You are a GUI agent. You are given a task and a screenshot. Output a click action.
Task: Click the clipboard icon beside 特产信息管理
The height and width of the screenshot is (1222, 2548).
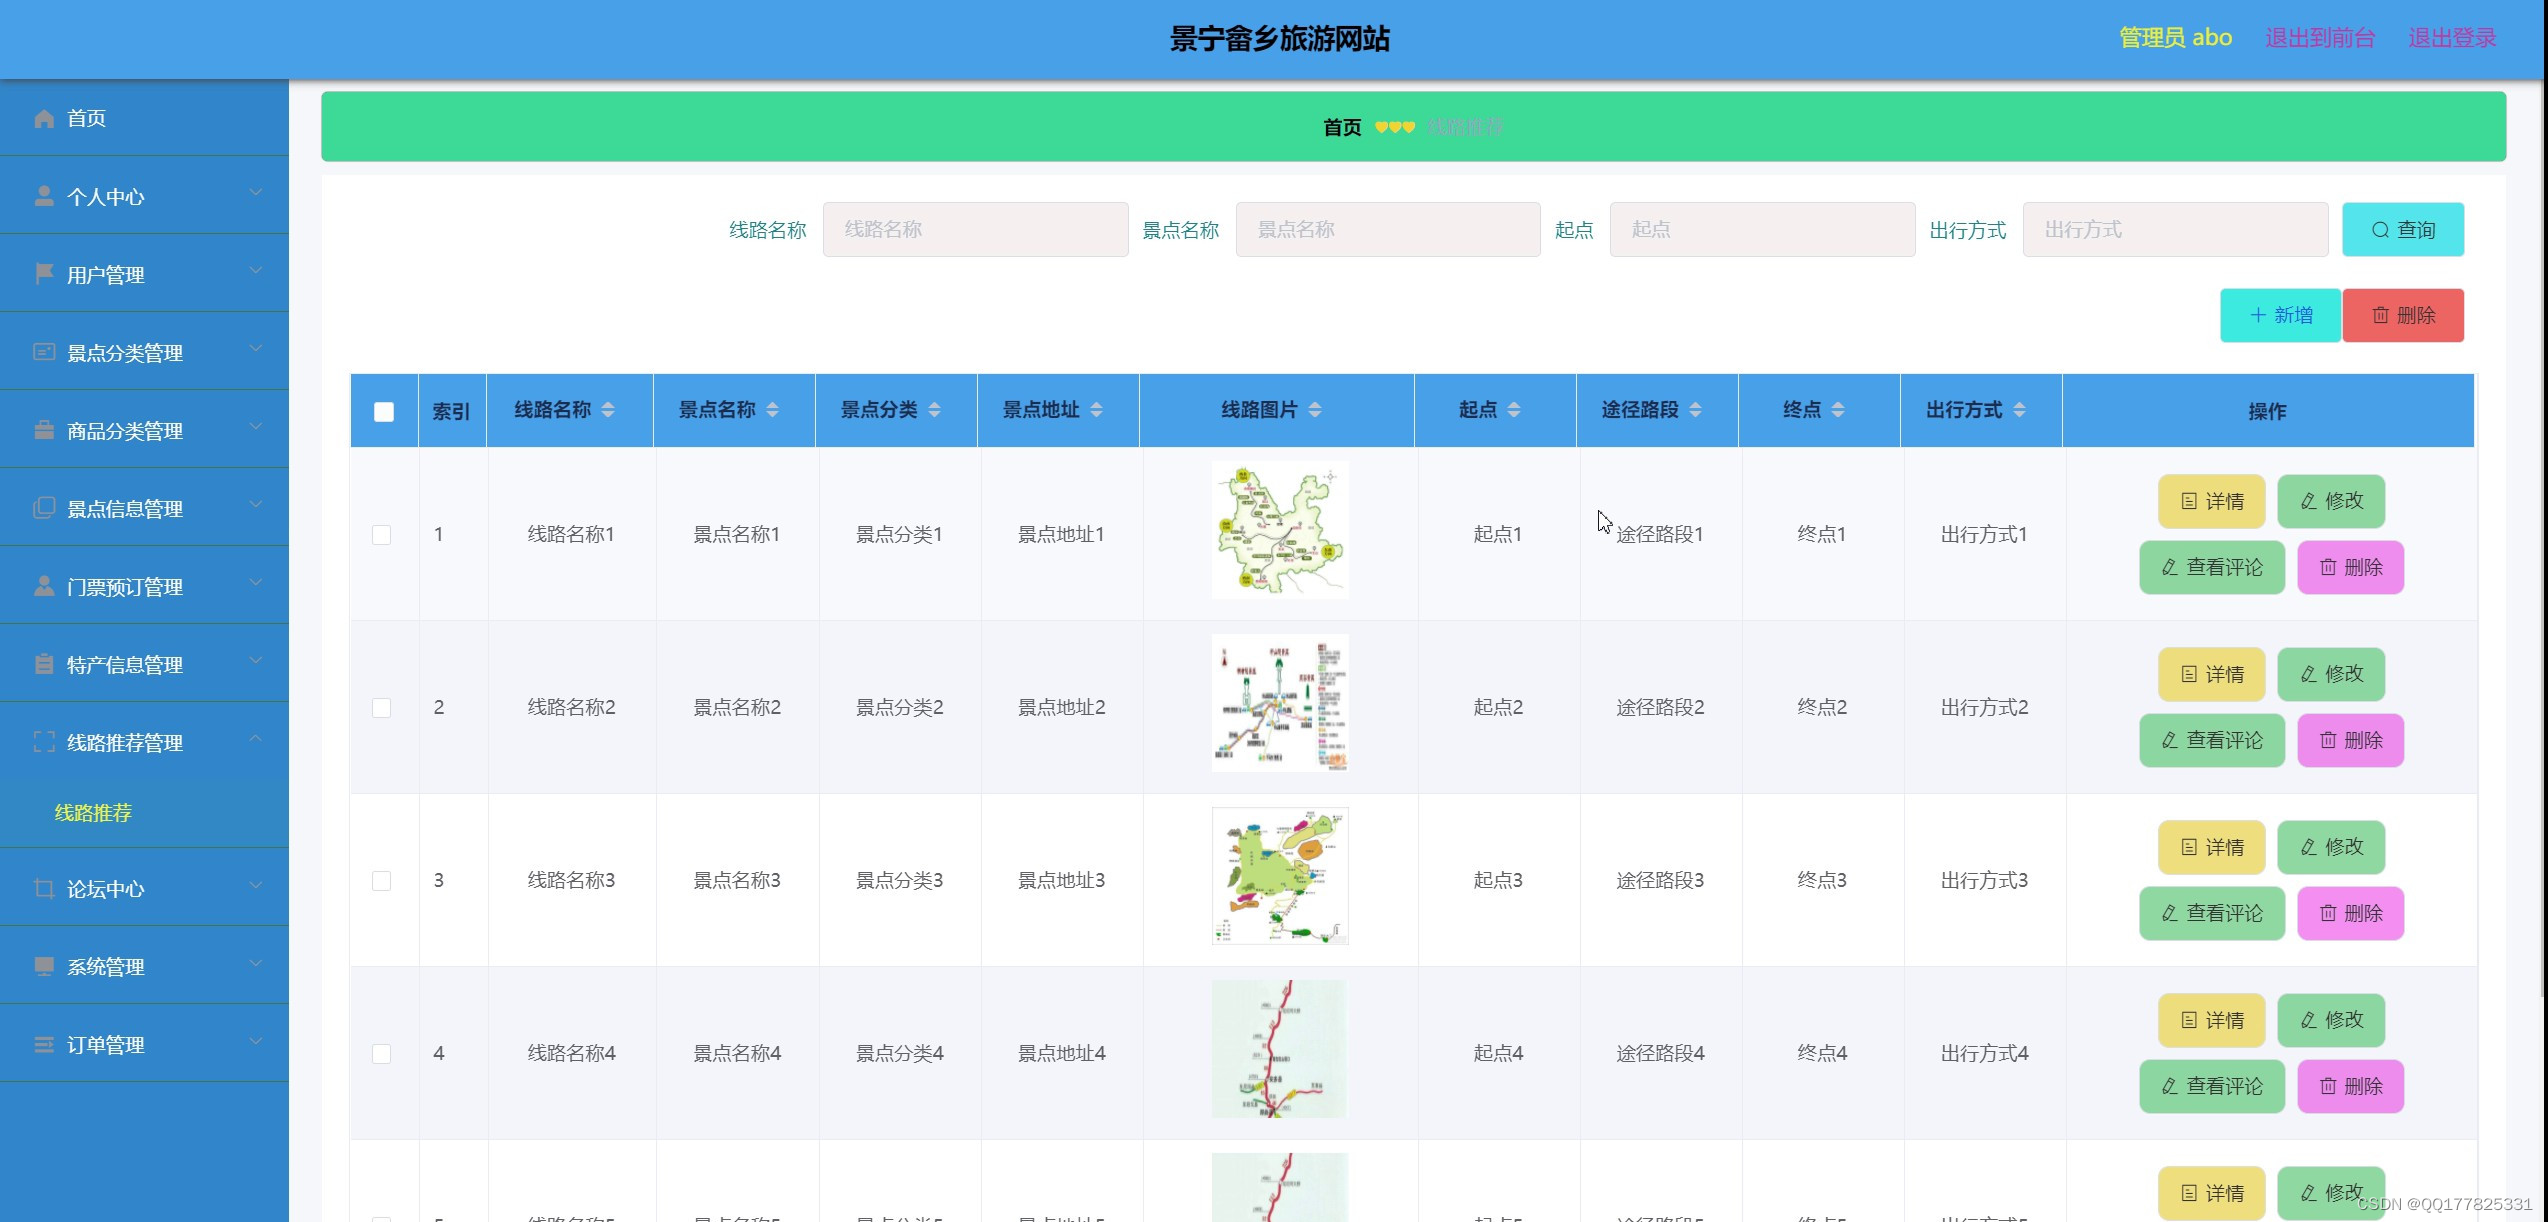[44, 664]
